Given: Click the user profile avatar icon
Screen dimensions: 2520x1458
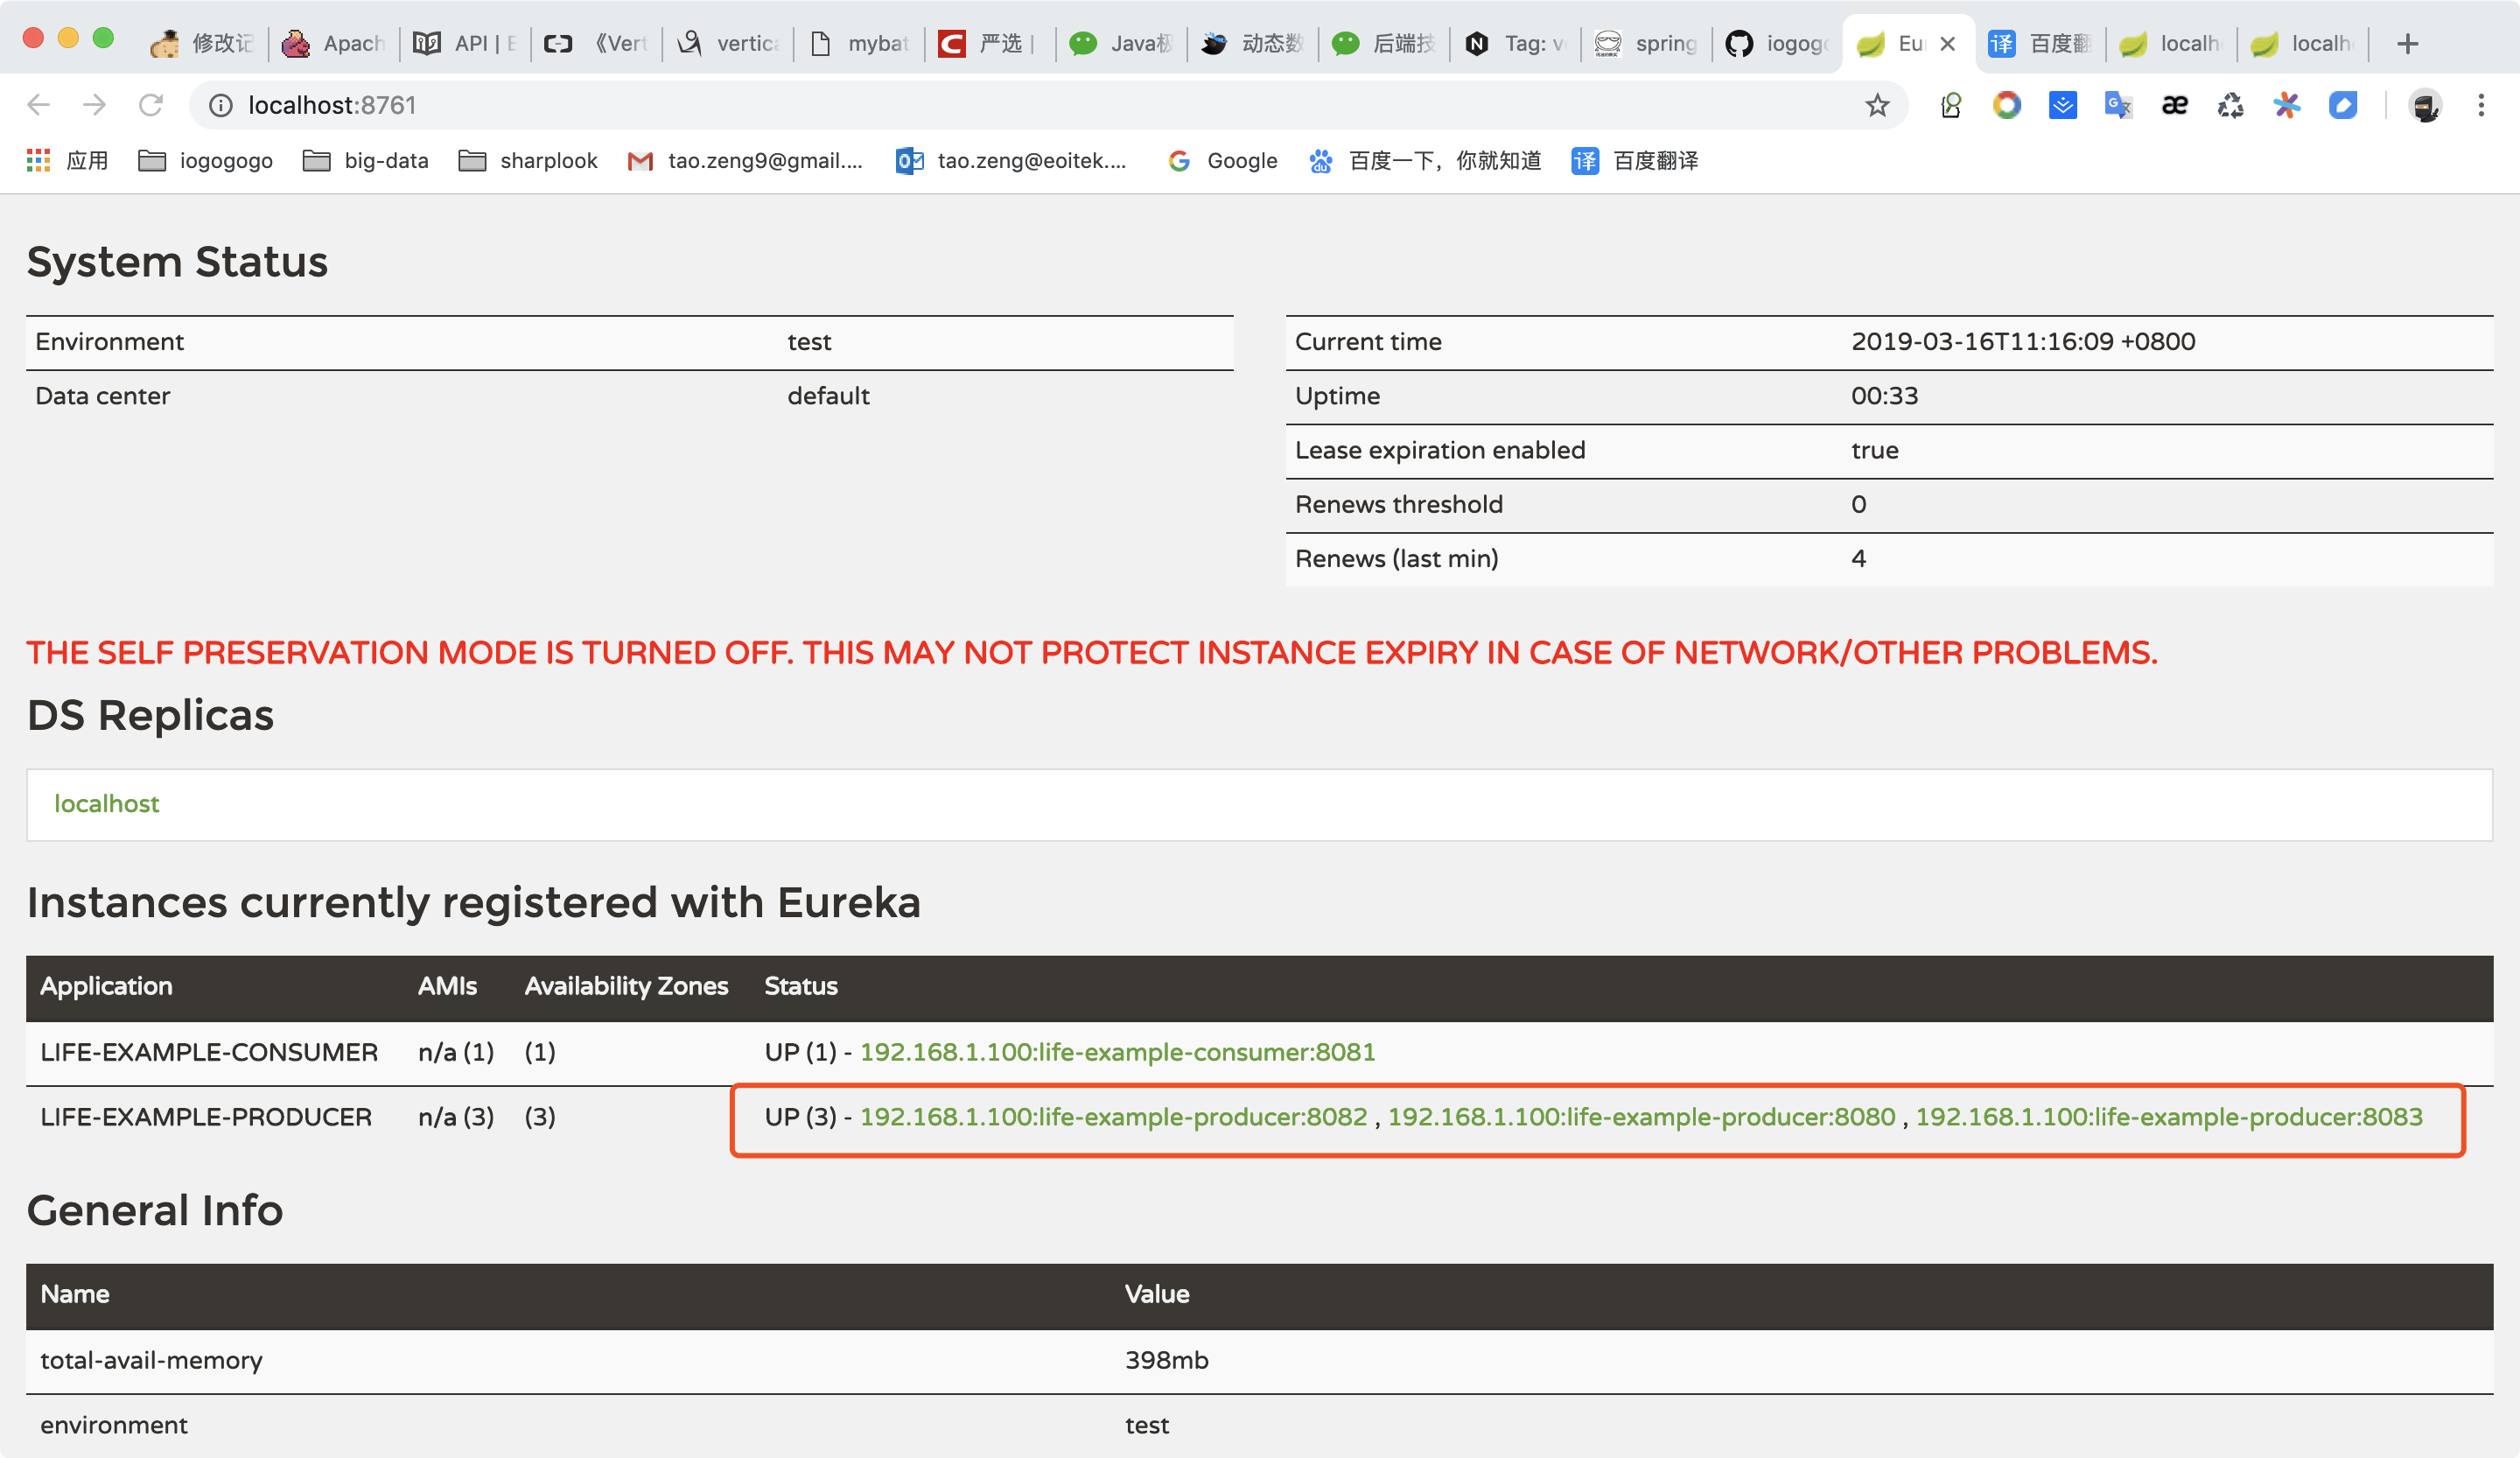Looking at the screenshot, I should [x=2425, y=105].
